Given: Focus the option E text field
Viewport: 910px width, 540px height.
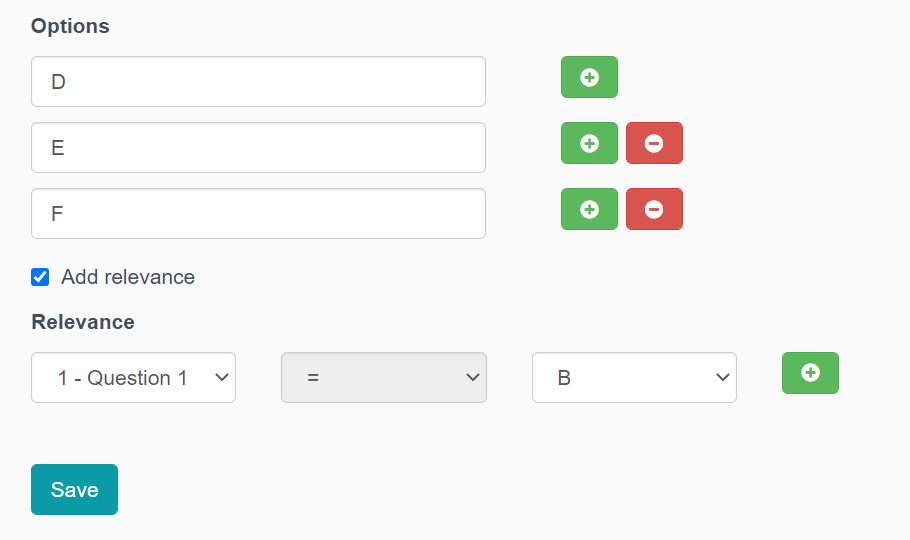Looking at the screenshot, I should (x=258, y=148).
